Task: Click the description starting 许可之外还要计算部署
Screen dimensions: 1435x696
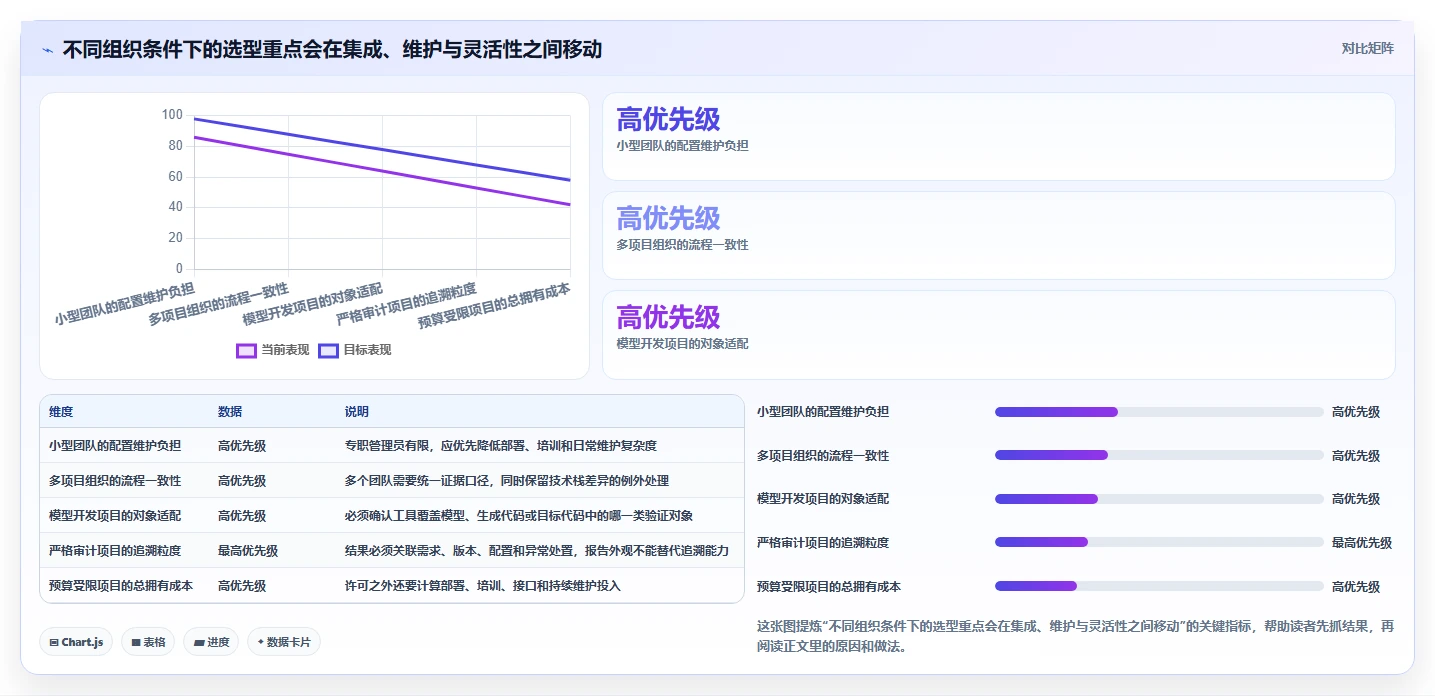Action: point(483,586)
